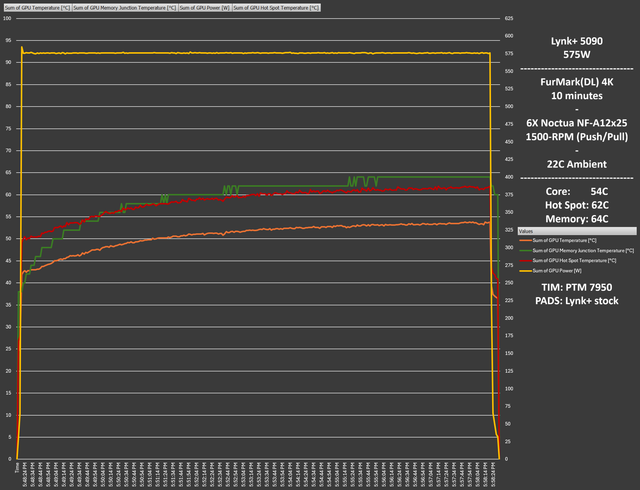
Task: Click the left axis value '95'
Action: tap(8, 40)
